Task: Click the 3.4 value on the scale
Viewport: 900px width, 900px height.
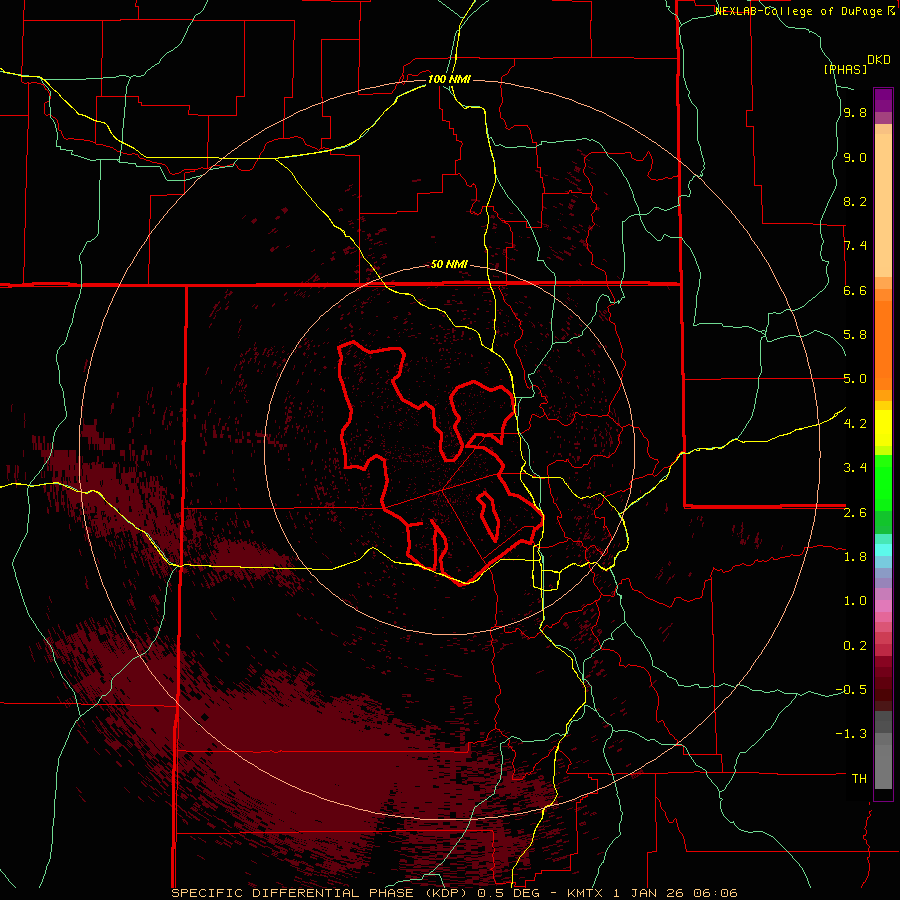Action: pyautogui.click(x=855, y=467)
